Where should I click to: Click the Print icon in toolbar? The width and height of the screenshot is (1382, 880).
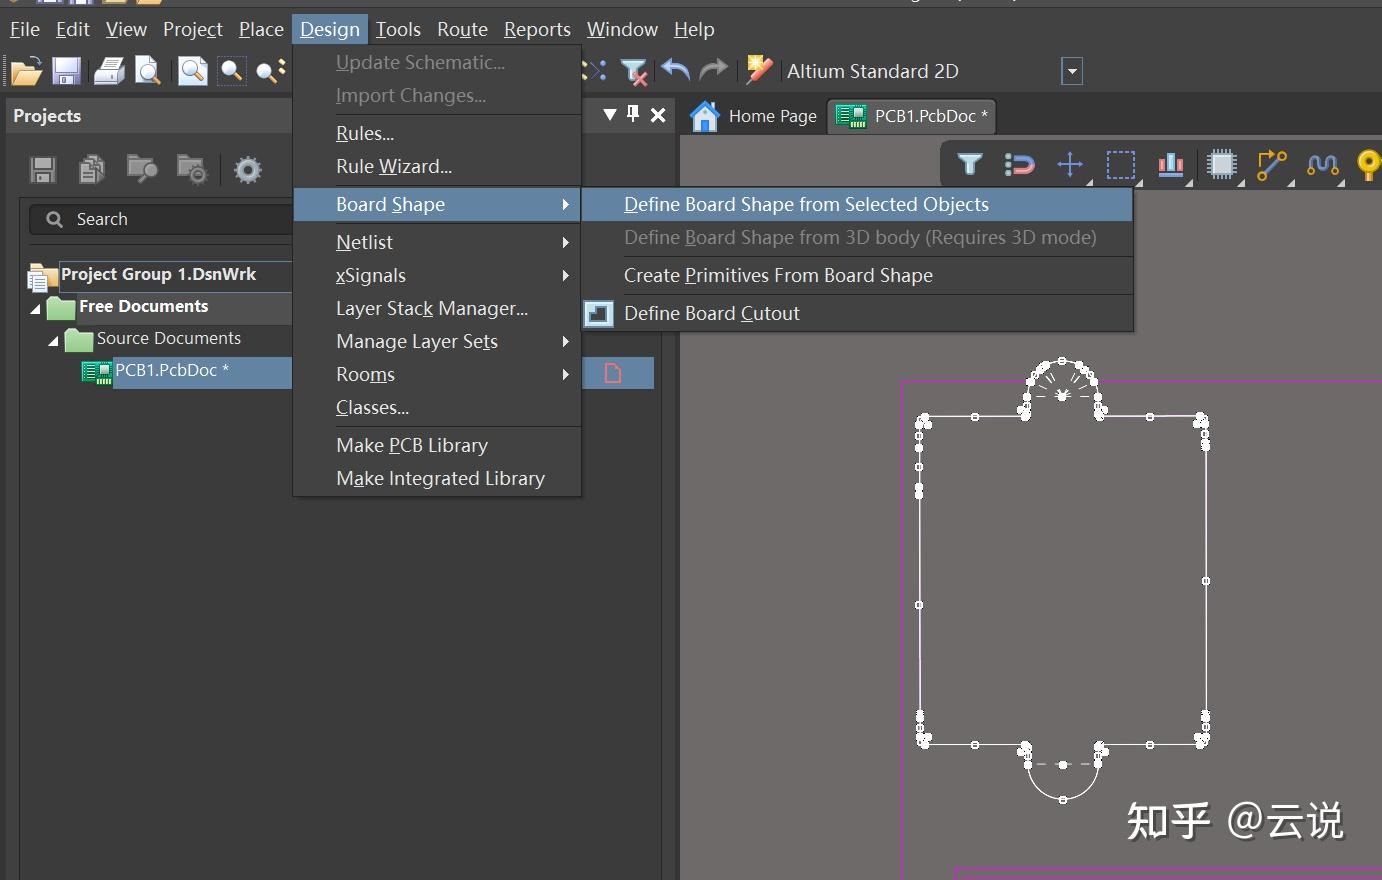[x=109, y=71]
